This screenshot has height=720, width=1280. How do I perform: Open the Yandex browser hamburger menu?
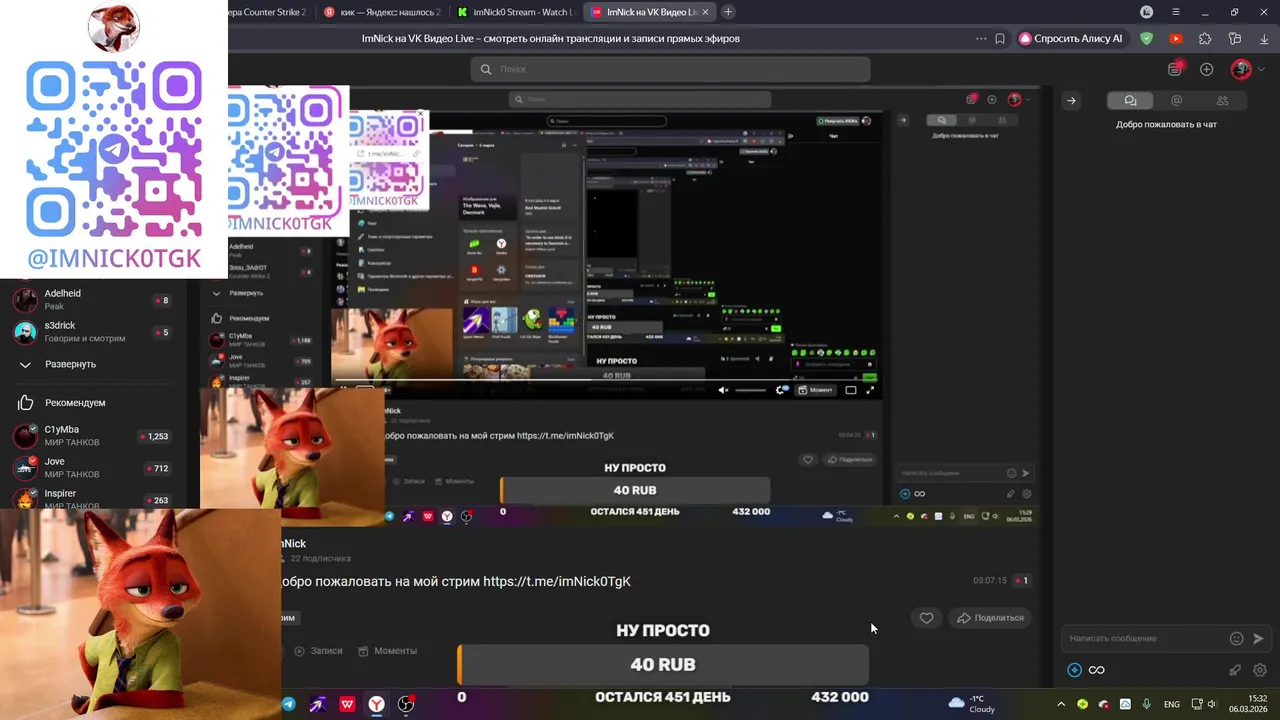click(x=1176, y=12)
